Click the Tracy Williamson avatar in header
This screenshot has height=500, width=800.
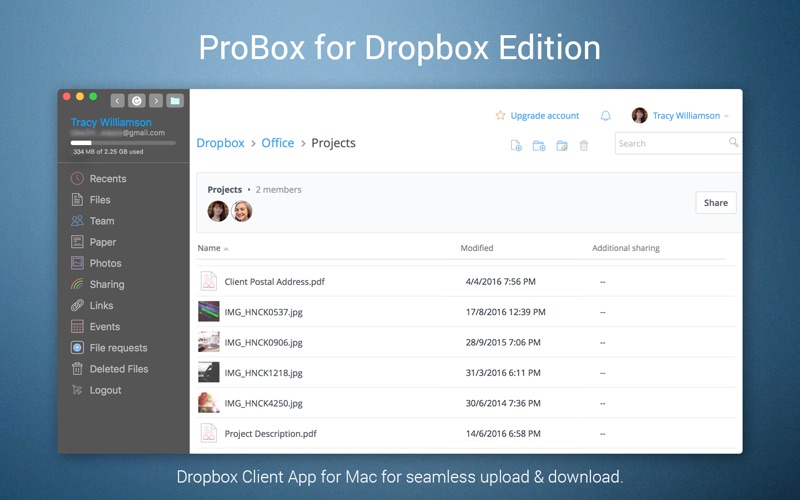(639, 115)
